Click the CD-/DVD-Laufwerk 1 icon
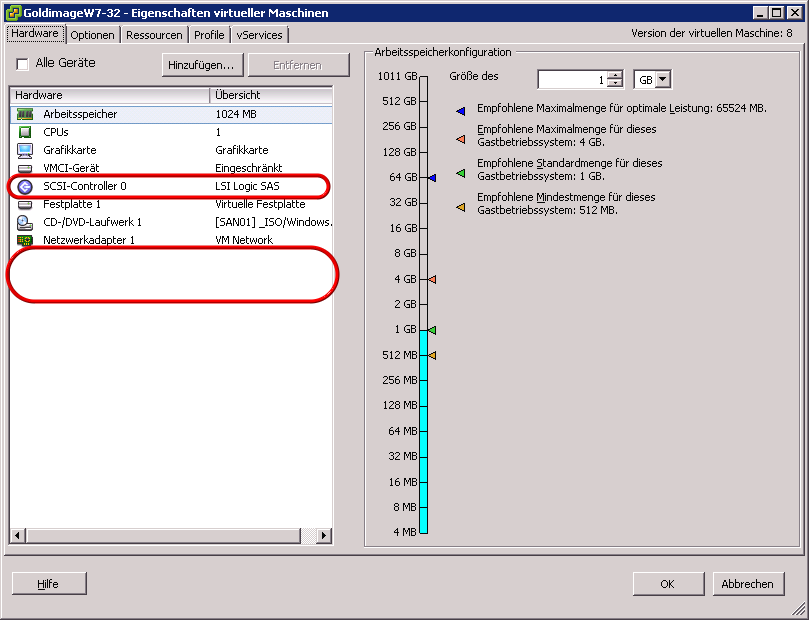This screenshot has height=620, width=809. point(25,222)
